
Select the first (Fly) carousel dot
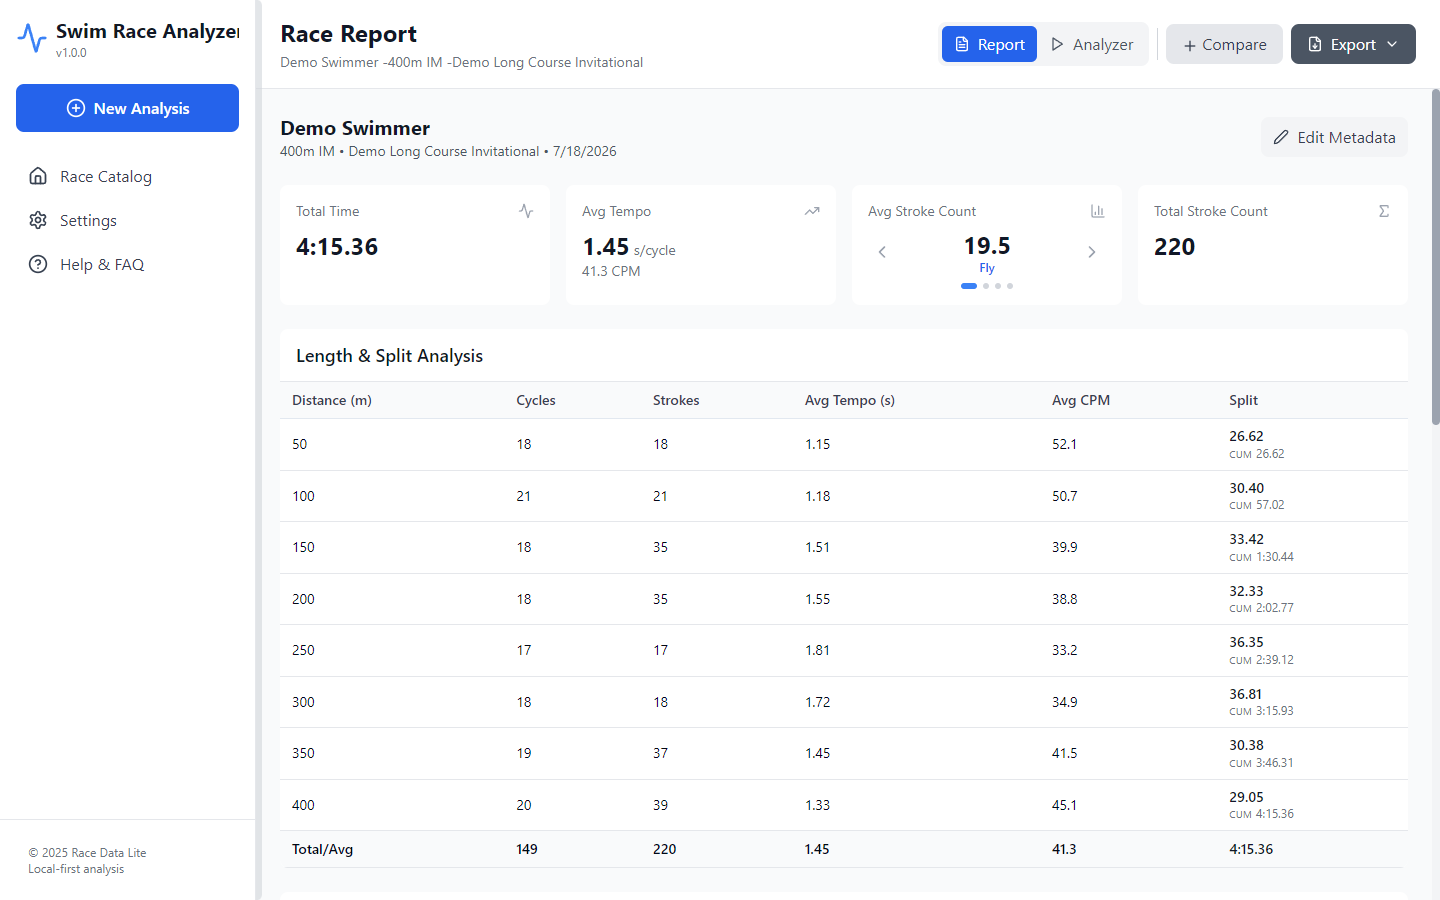(969, 286)
